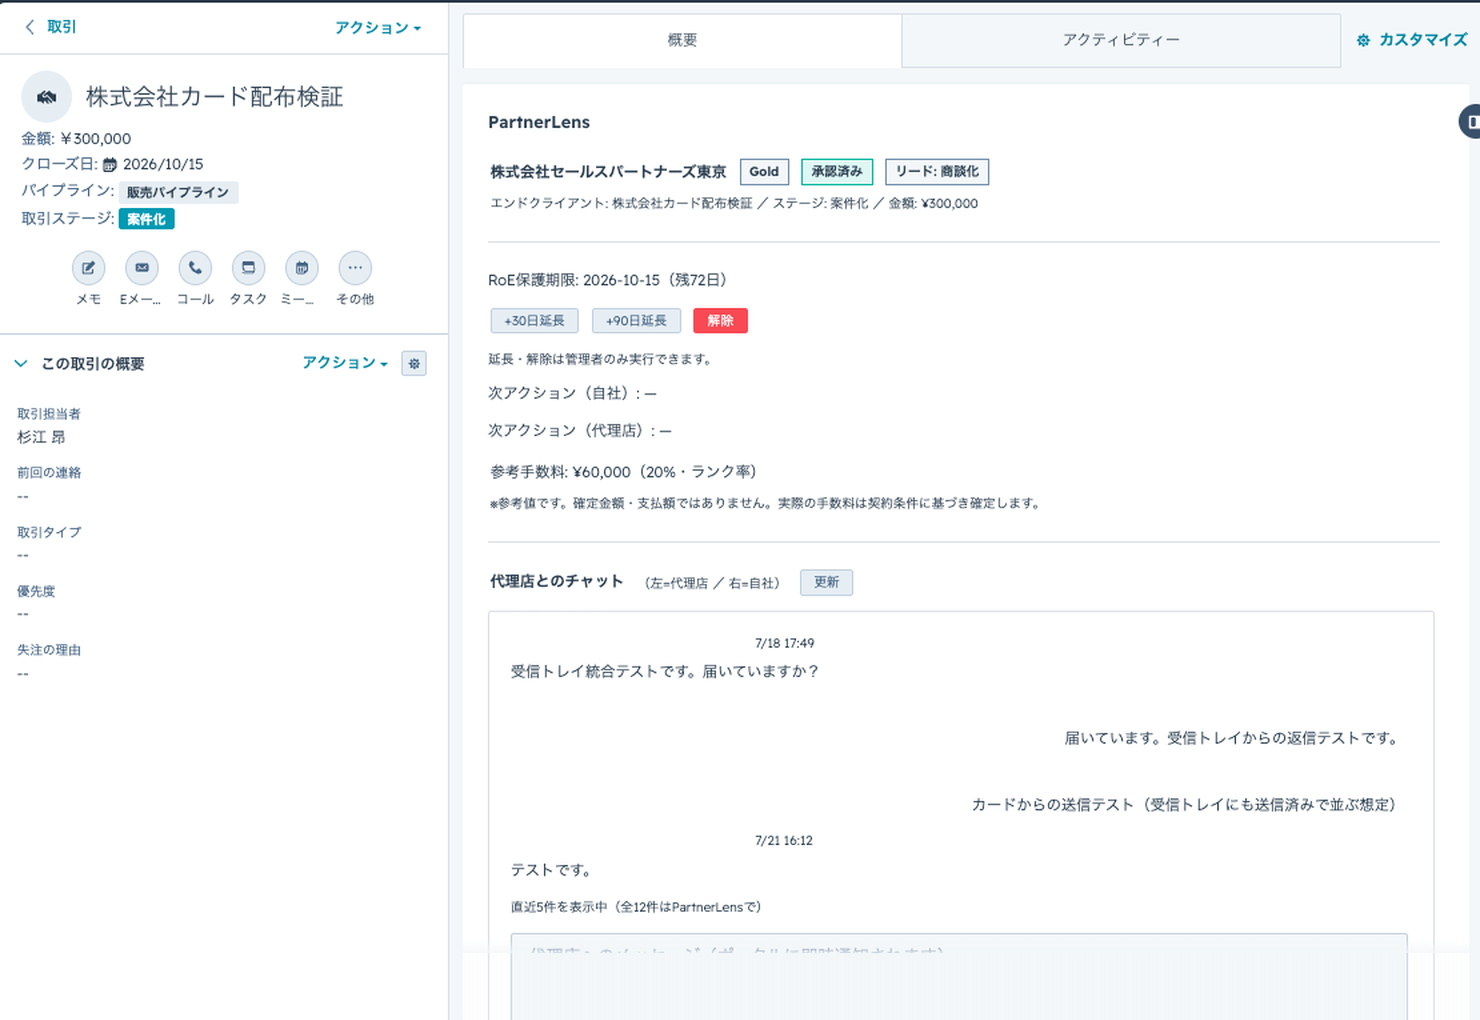
Task: Click the 参考手数料 ¥60,000 text
Action: click(x=625, y=472)
